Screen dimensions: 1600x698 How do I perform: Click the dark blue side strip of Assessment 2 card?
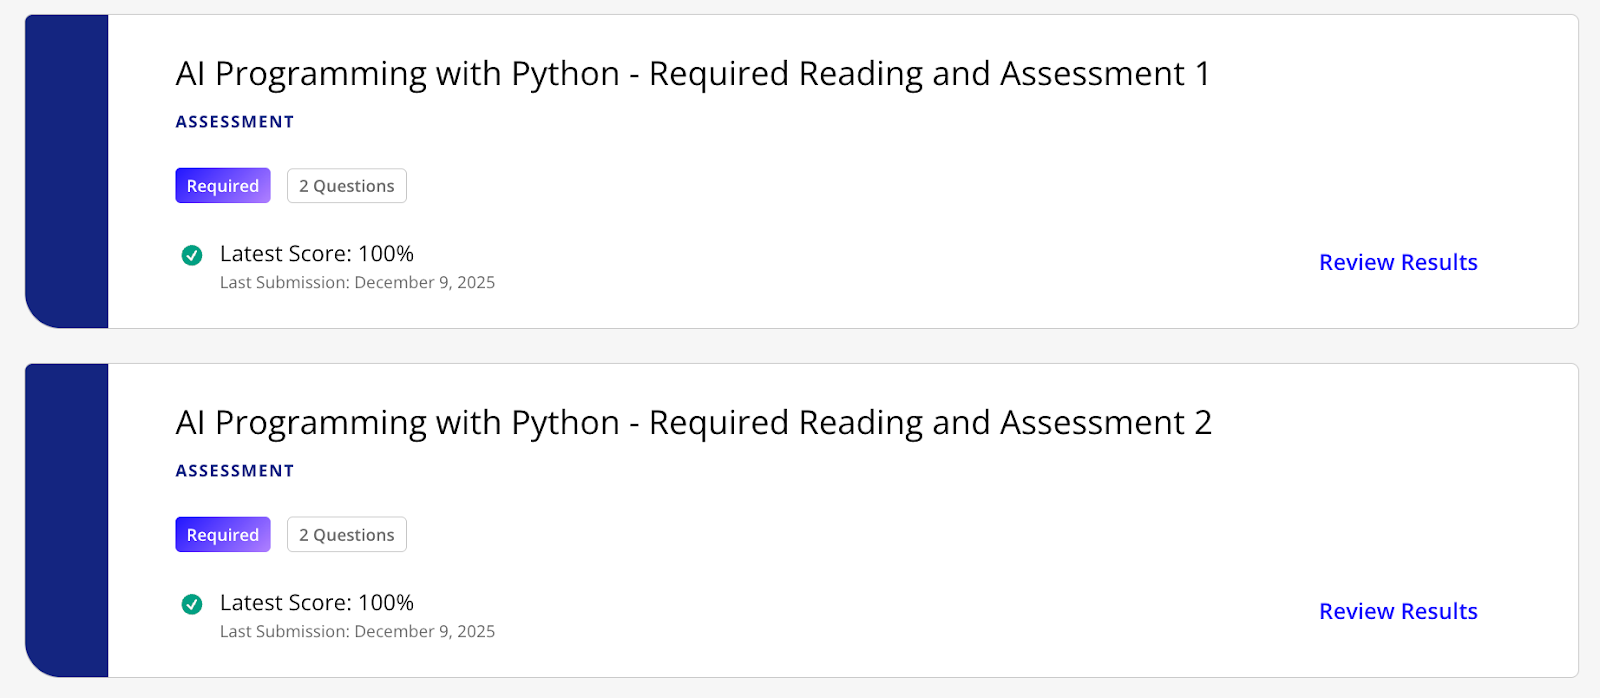coord(67,520)
